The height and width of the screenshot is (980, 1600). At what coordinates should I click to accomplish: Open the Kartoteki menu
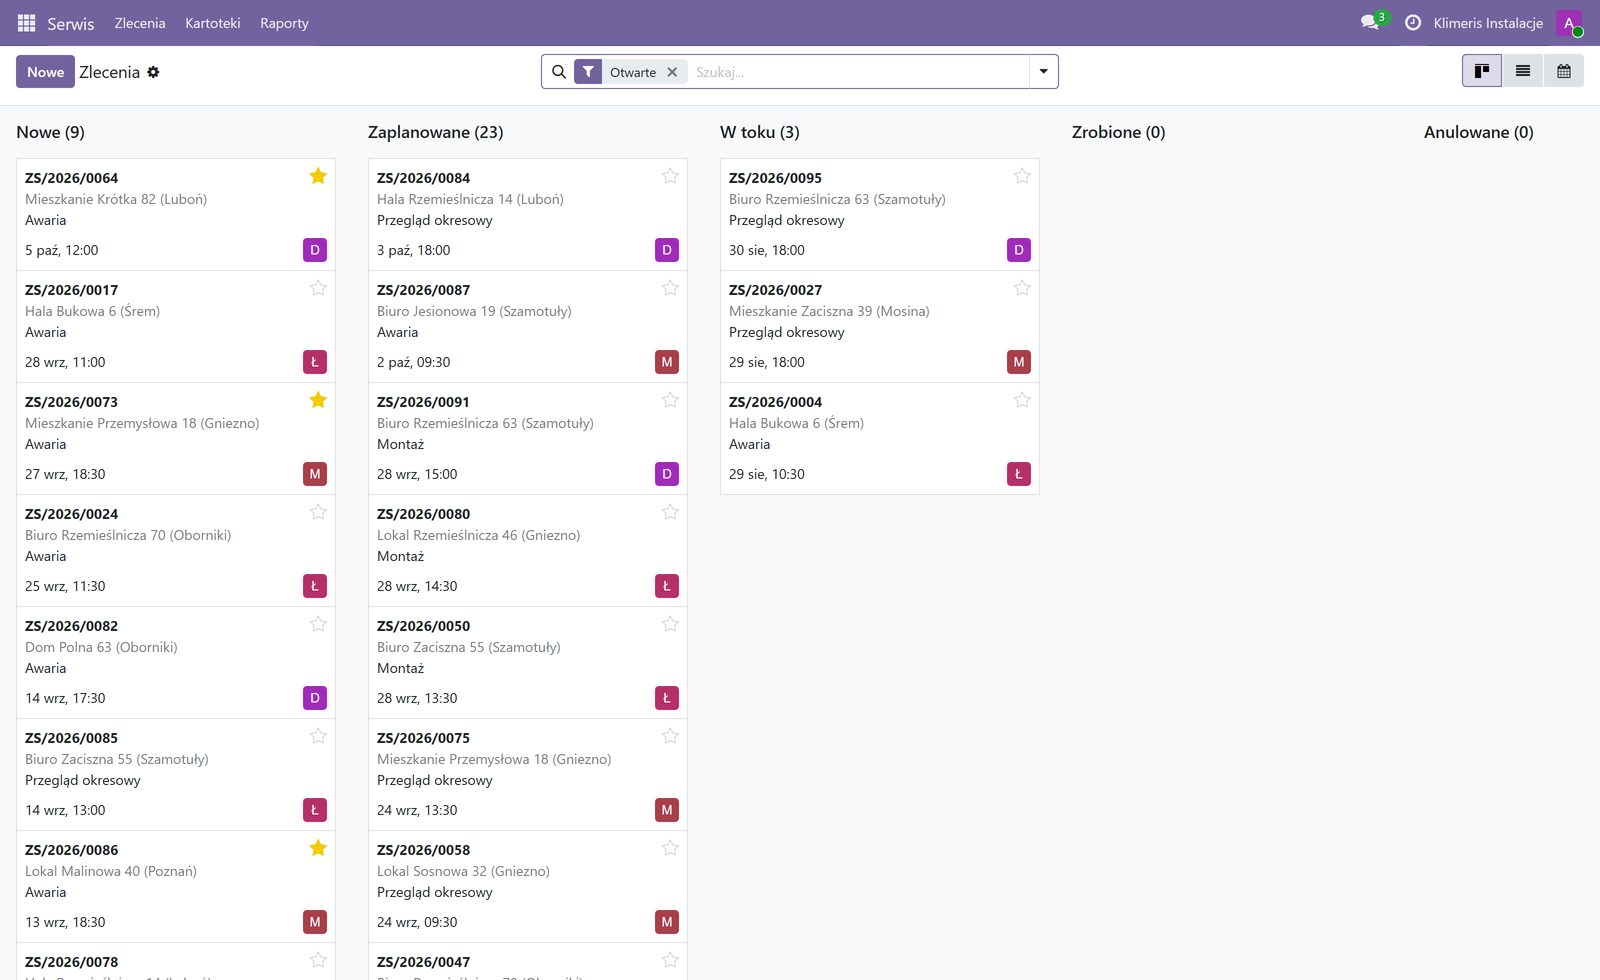click(x=213, y=23)
